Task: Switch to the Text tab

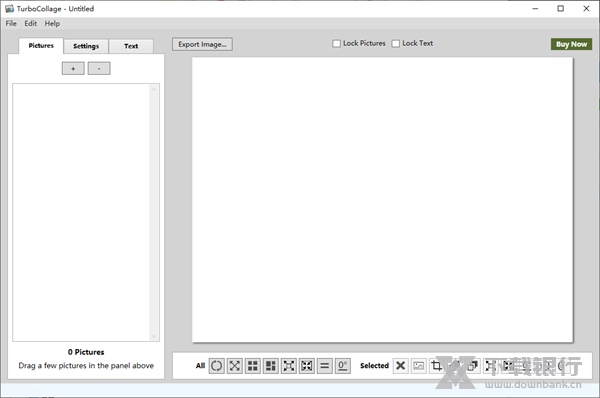Action: [x=131, y=46]
